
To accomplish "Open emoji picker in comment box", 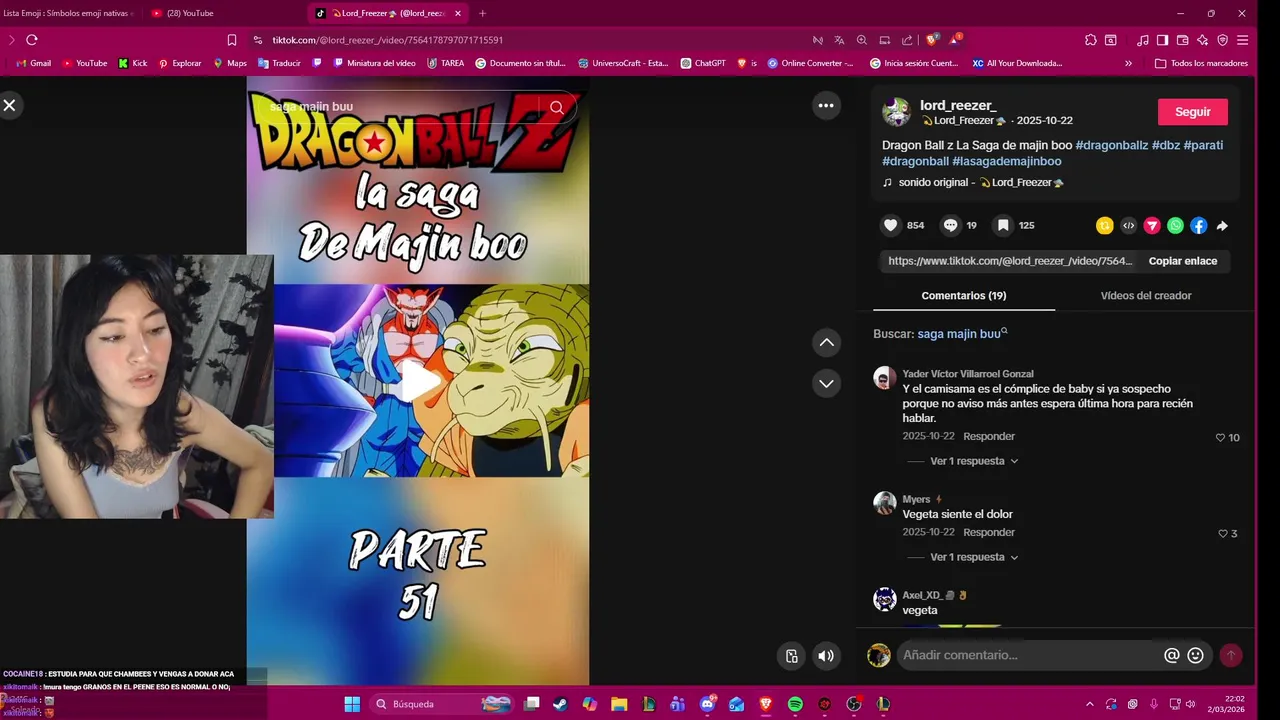I will click(1196, 656).
